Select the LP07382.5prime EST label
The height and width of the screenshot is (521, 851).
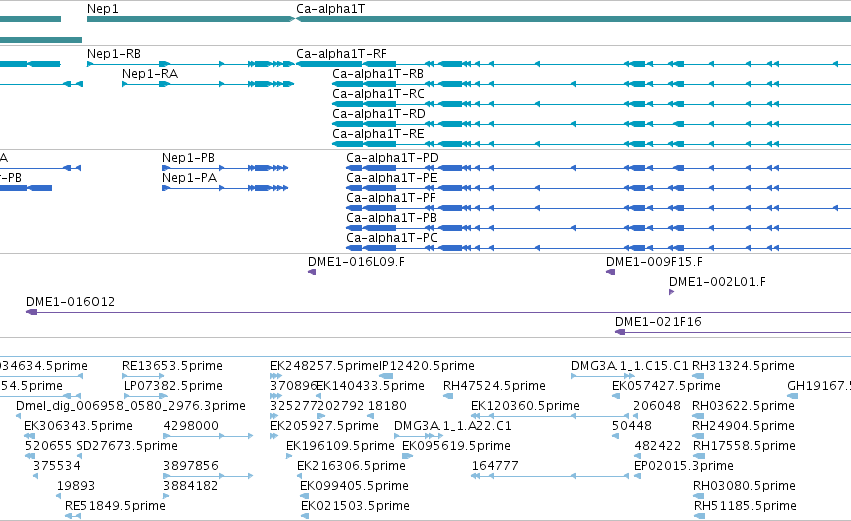pos(174,386)
